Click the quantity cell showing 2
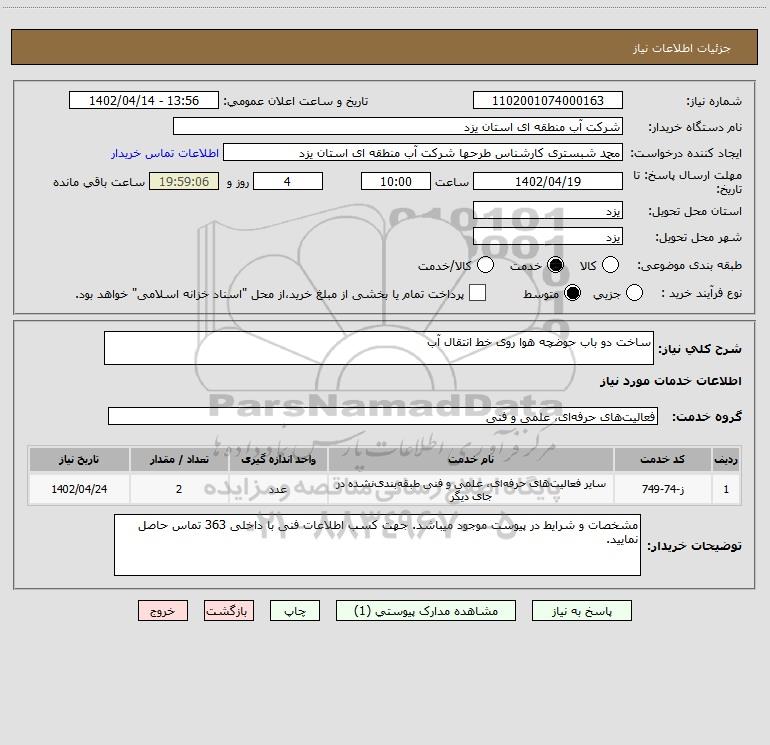 tap(179, 489)
